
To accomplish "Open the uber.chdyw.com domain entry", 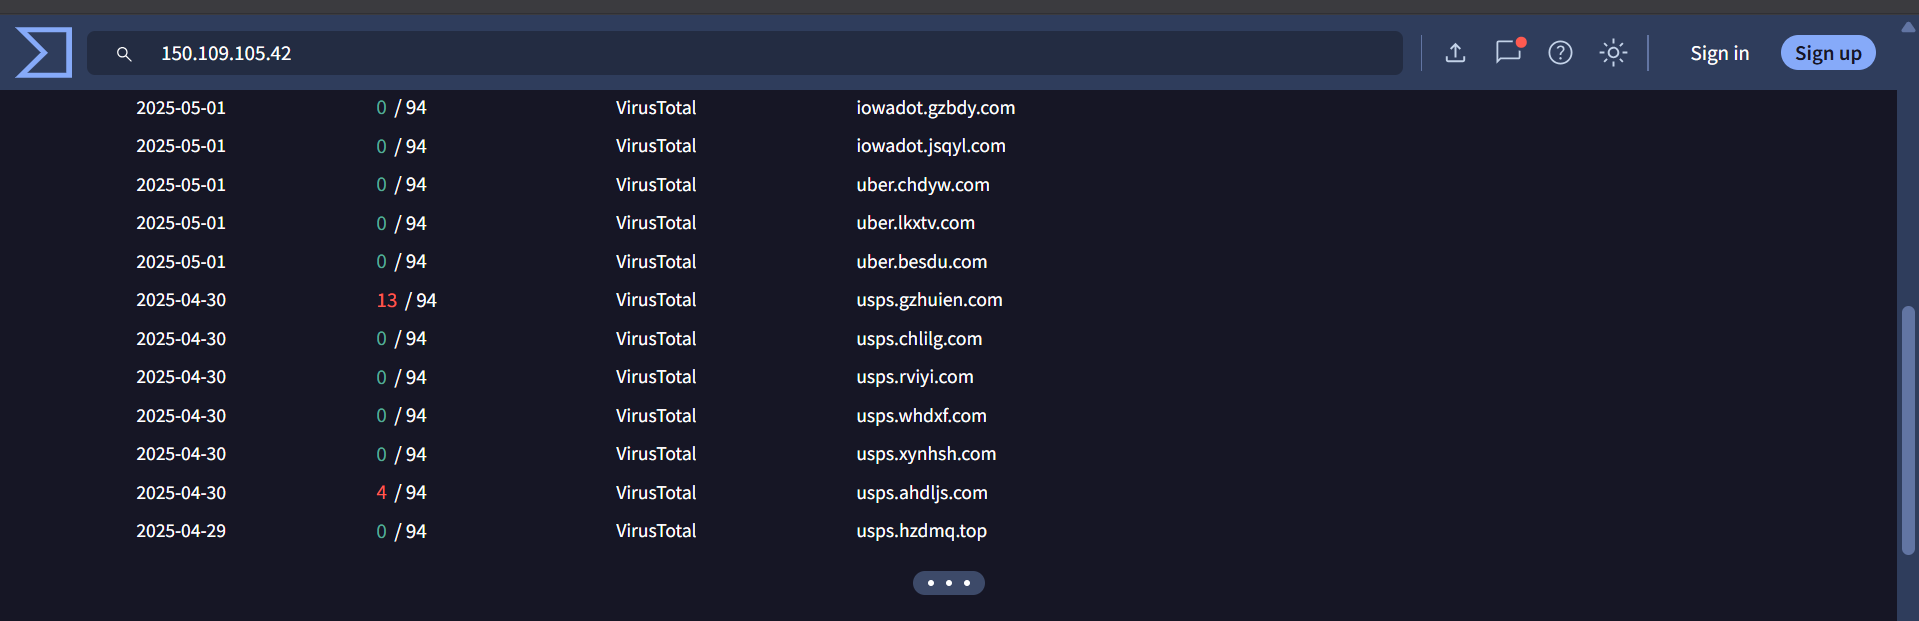I will [922, 184].
